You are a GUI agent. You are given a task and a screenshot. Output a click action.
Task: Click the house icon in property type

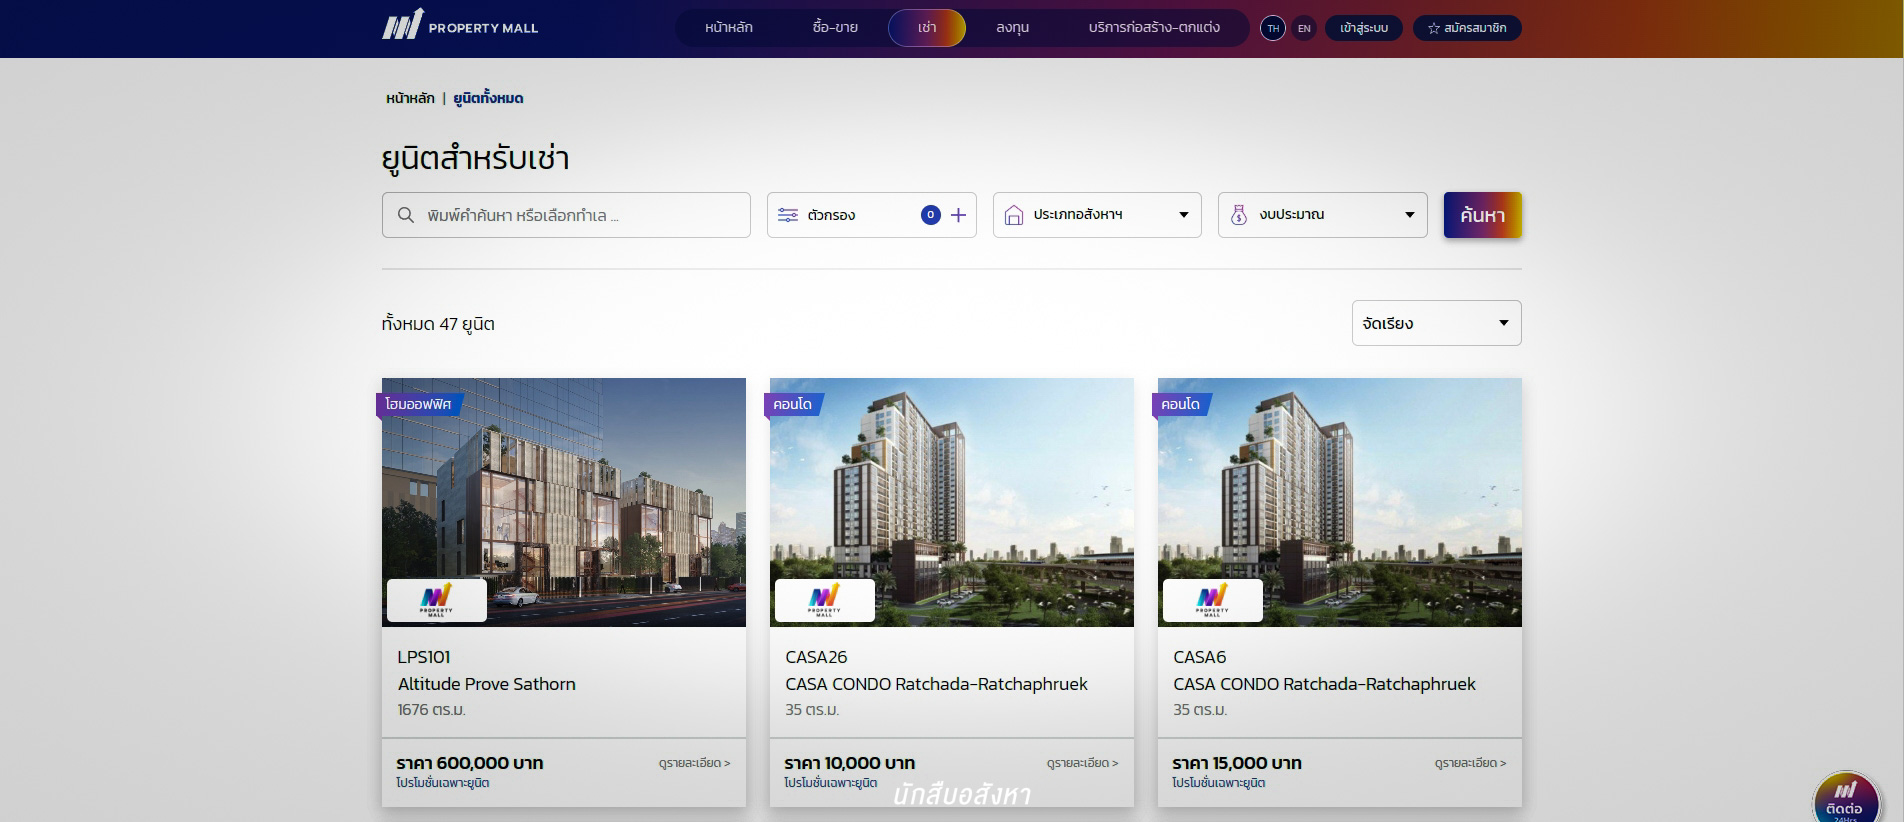pyautogui.click(x=1013, y=215)
